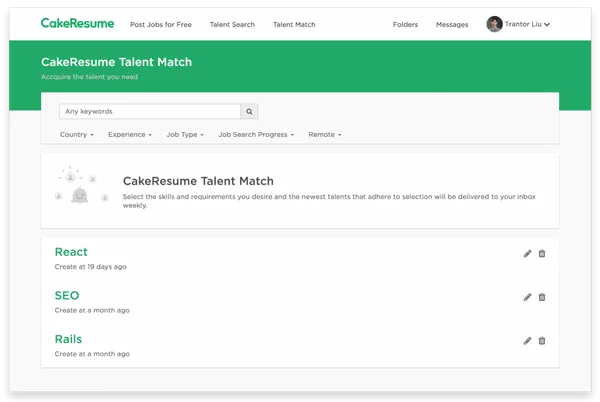Open the Talent Search page
600x402 pixels.
[x=232, y=24]
